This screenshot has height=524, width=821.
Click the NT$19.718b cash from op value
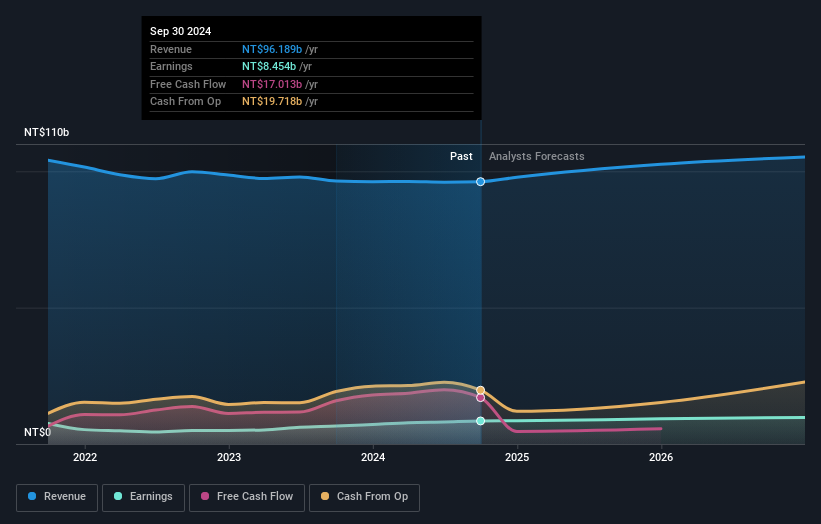[272, 102]
